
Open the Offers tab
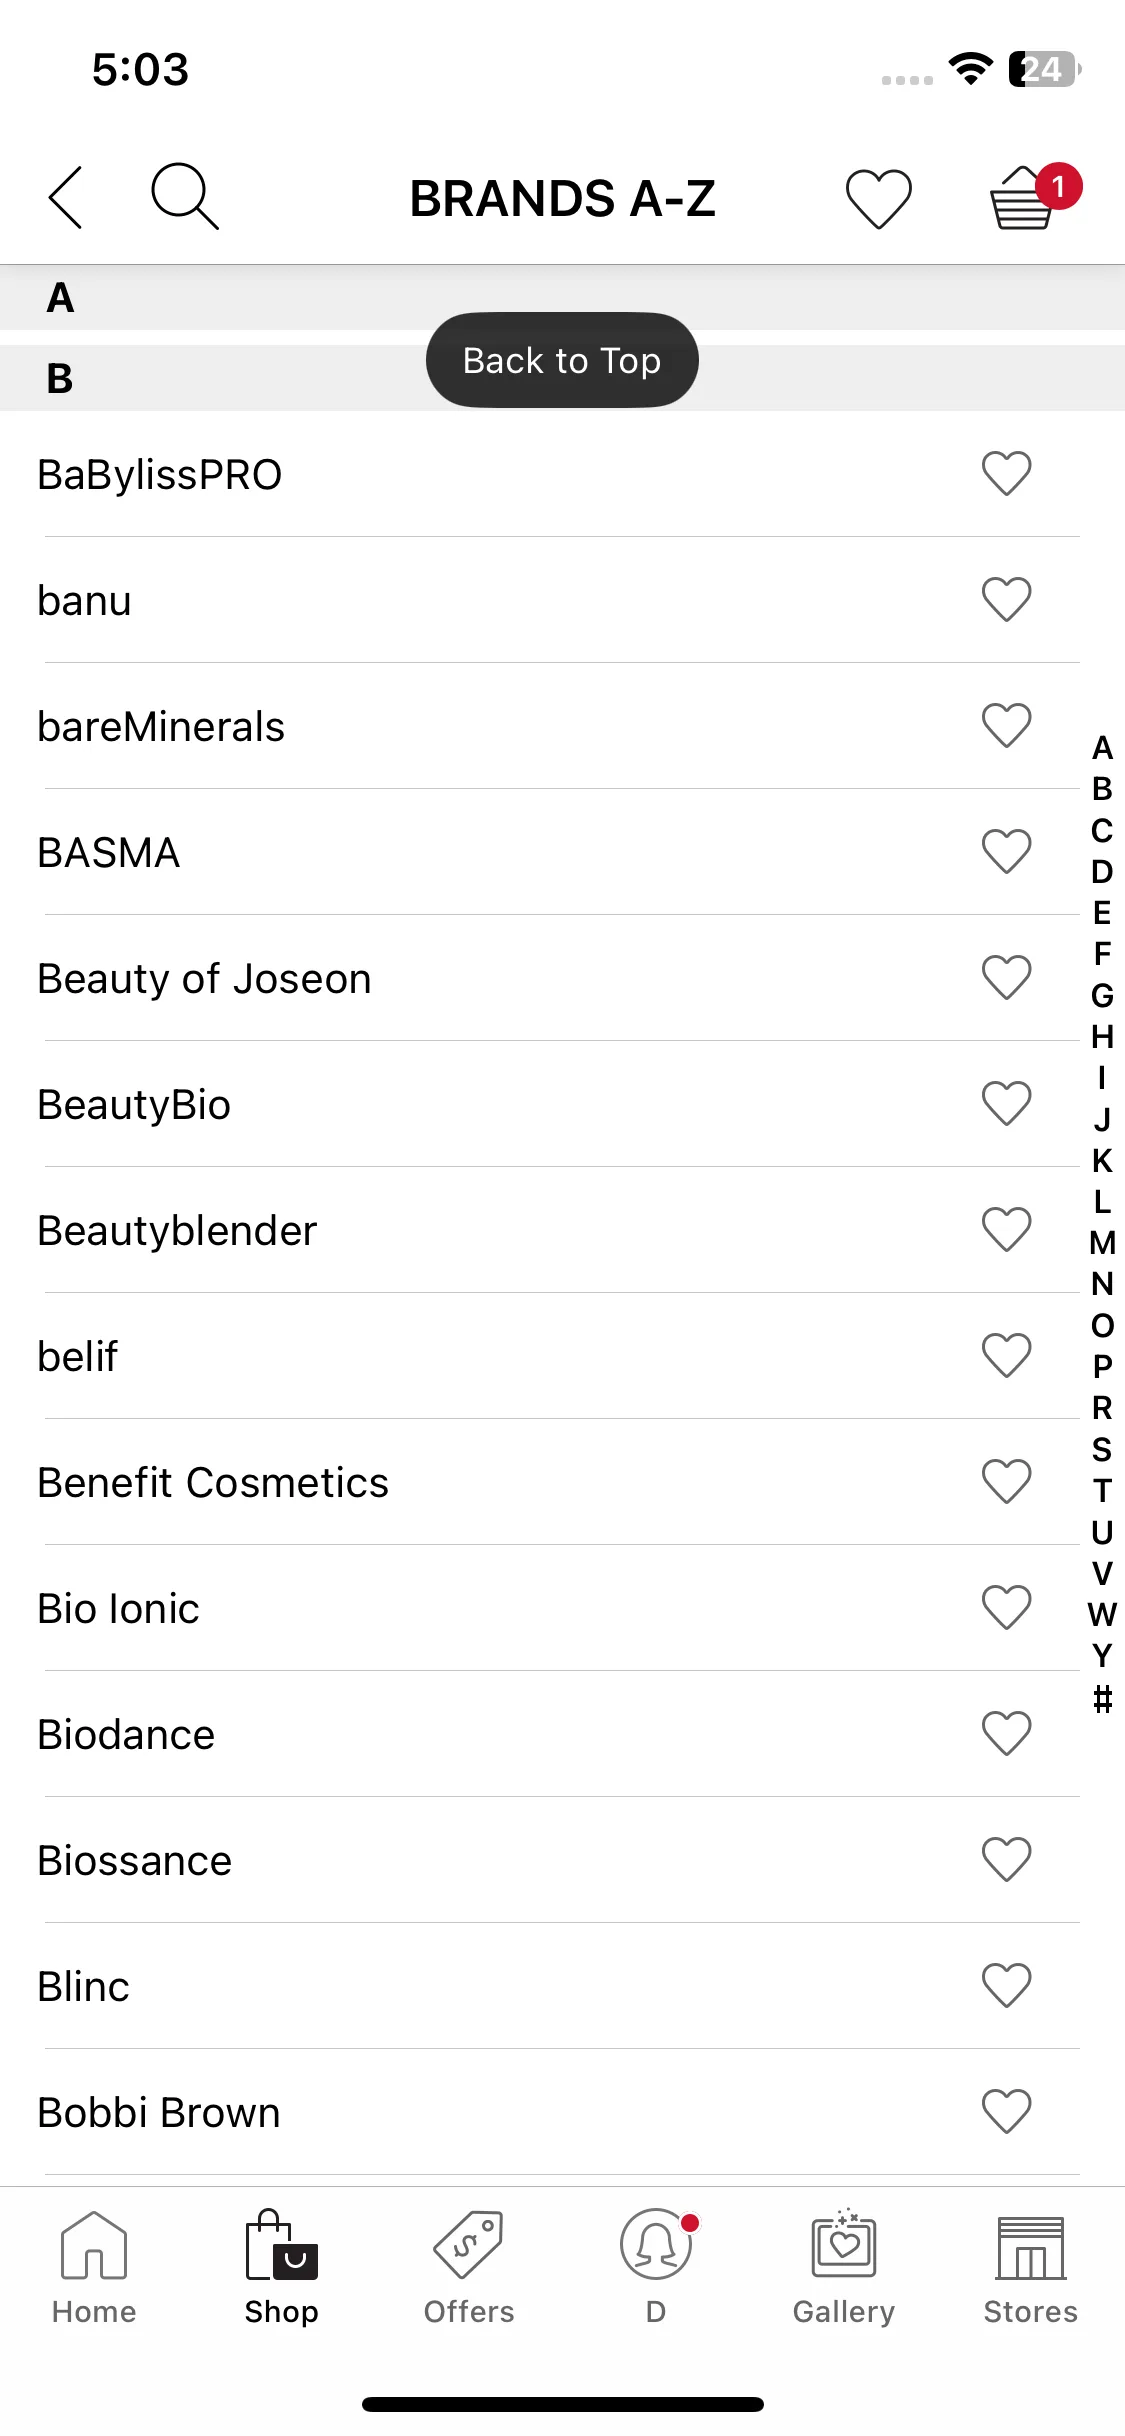[468, 2267]
